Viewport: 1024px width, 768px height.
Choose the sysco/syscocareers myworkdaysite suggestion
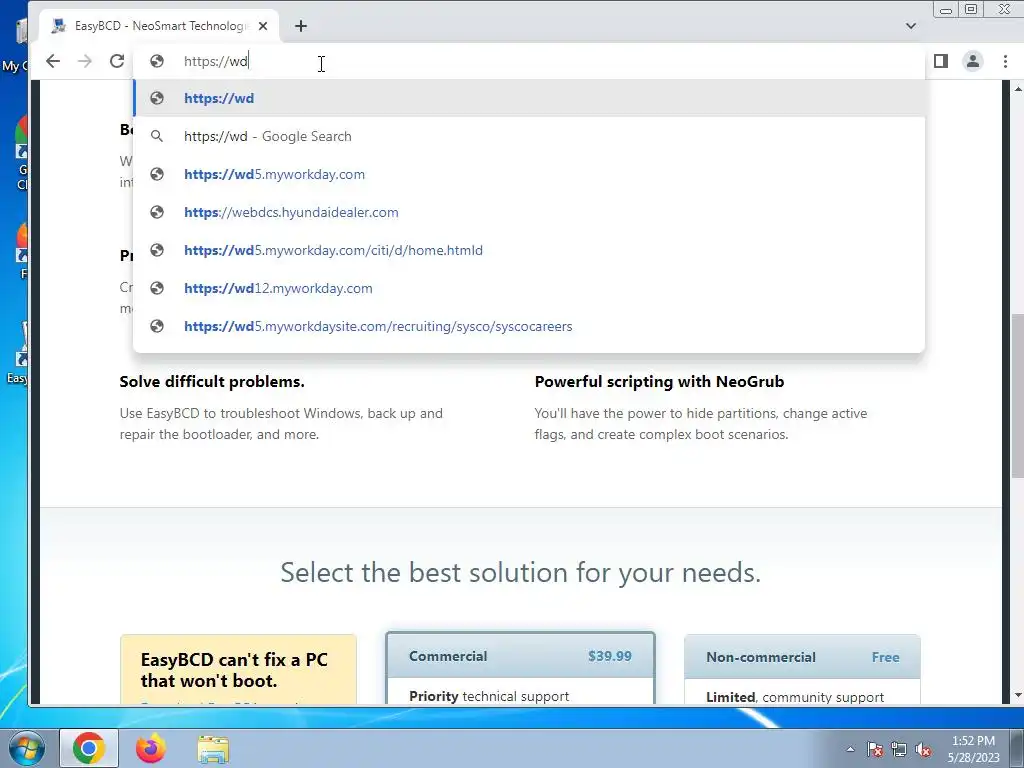[529, 327]
